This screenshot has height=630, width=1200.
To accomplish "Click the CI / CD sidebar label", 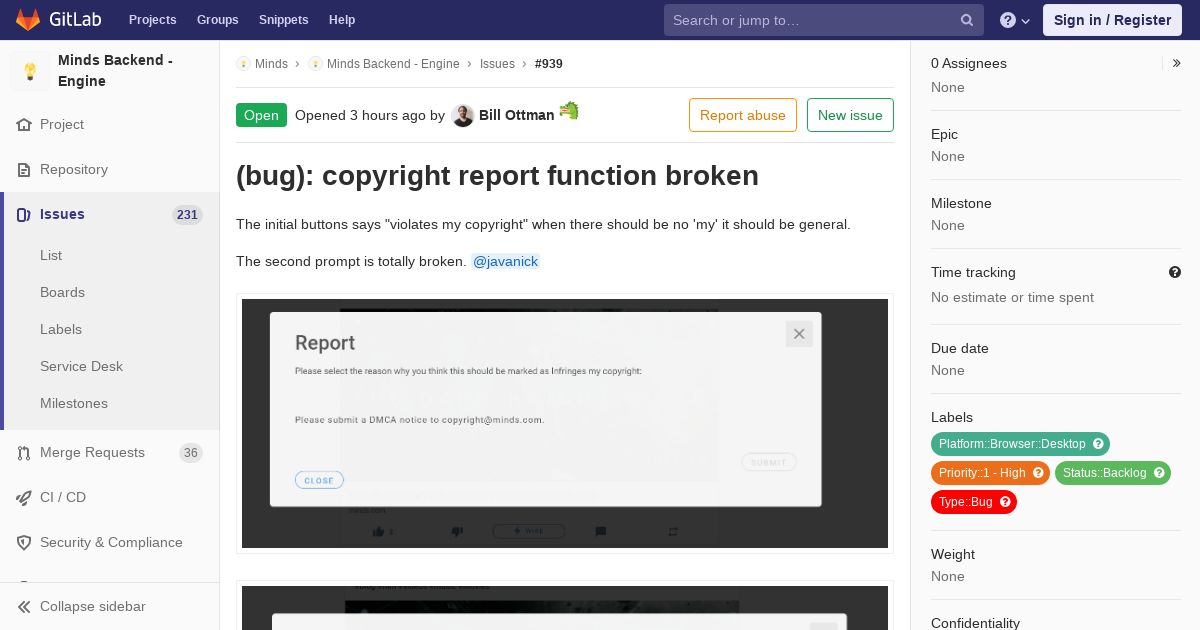I will [63, 498].
